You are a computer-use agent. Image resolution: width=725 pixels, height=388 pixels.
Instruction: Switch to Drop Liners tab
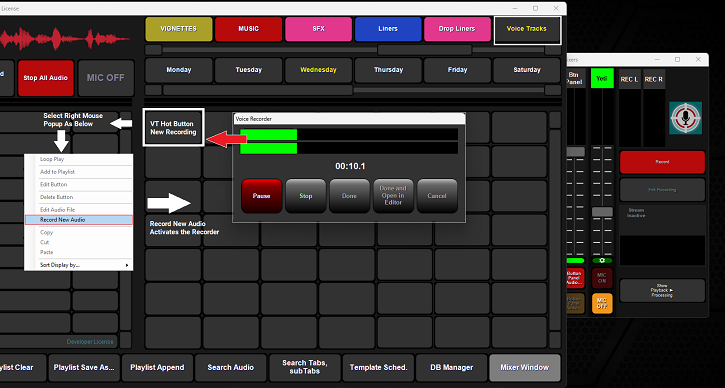[457, 29]
